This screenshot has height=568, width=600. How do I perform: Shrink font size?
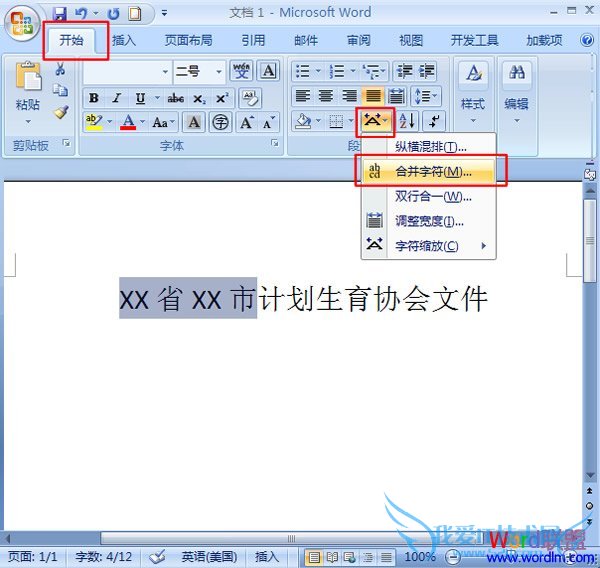(x=269, y=122)
